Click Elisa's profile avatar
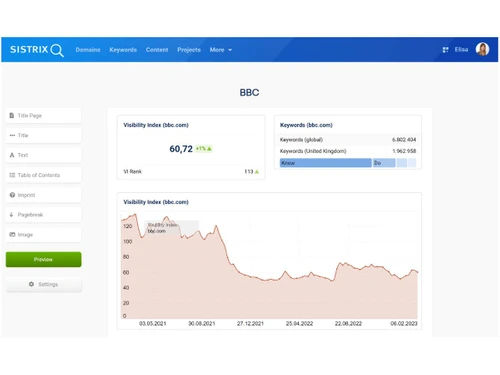The image size is (500, 375). tap(482, 49)
